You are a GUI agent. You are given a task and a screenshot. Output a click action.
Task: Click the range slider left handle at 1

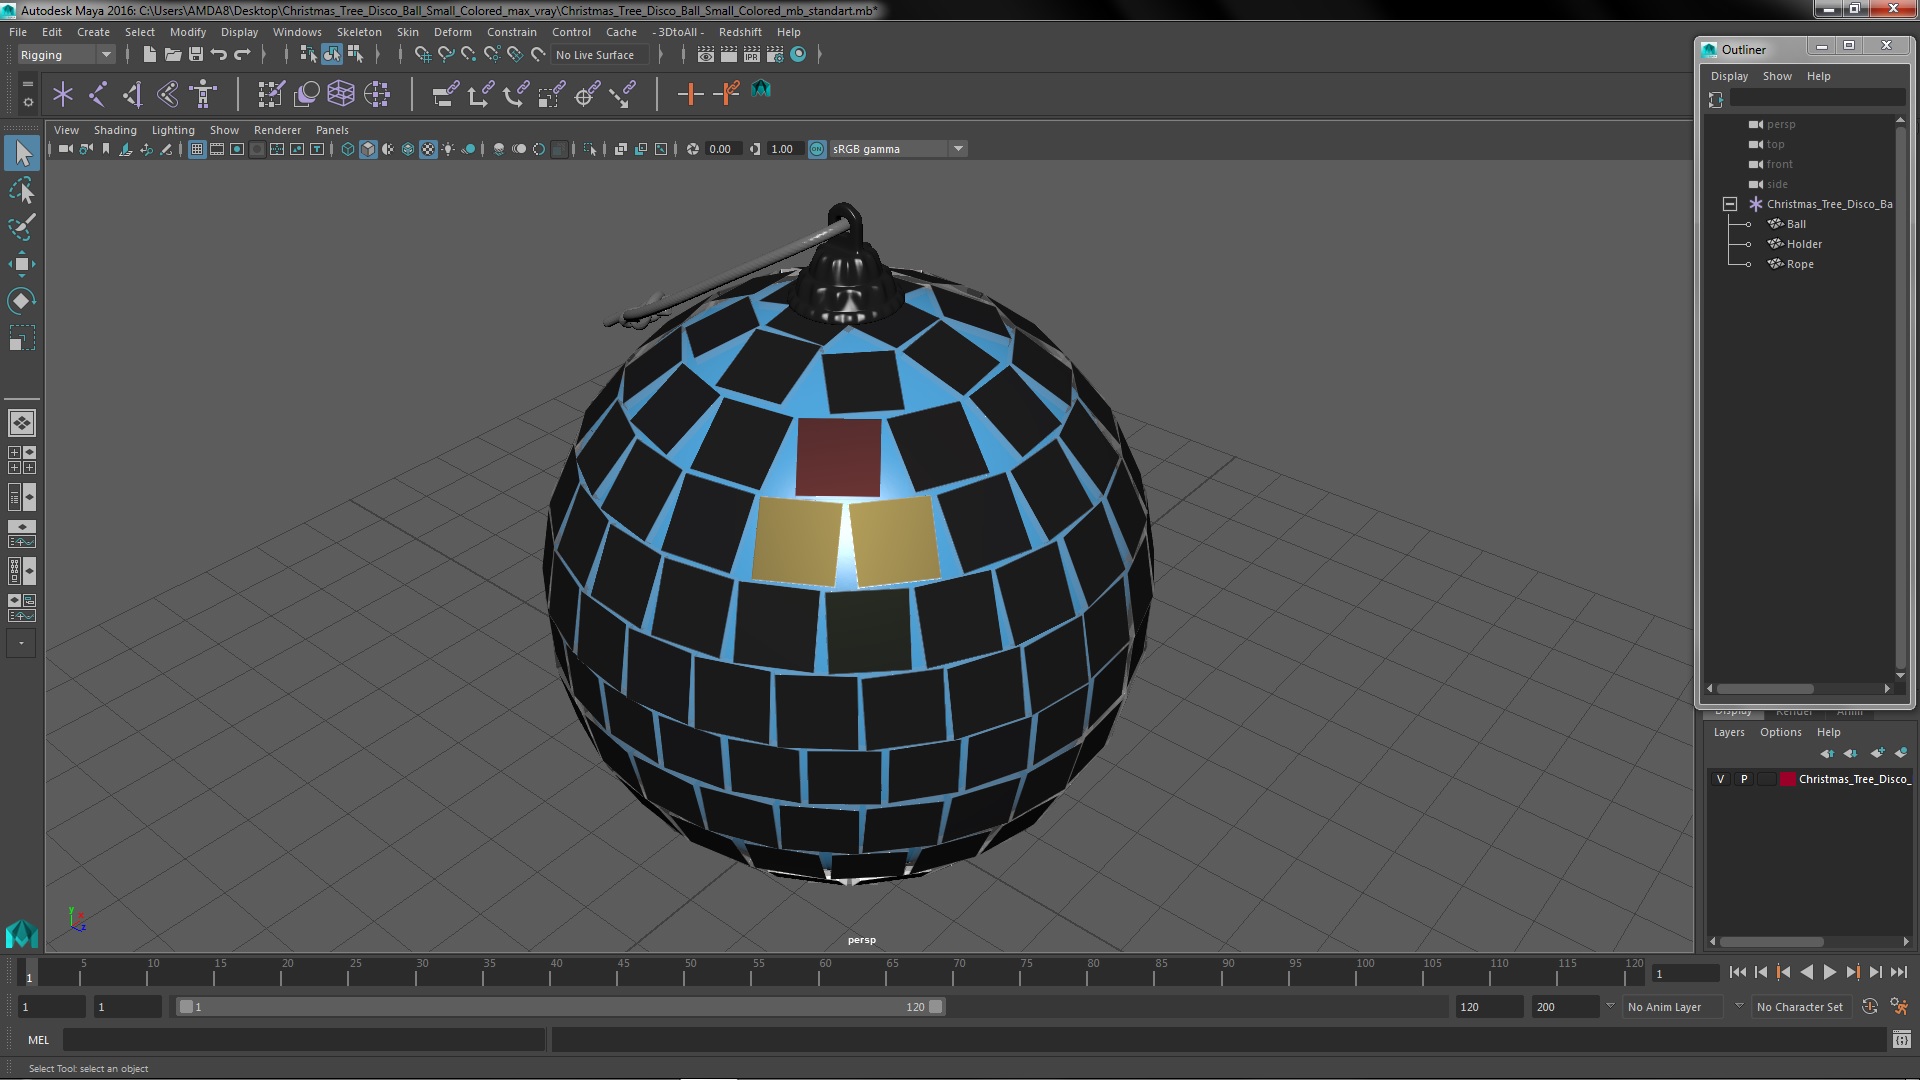tap(186, 1007)
